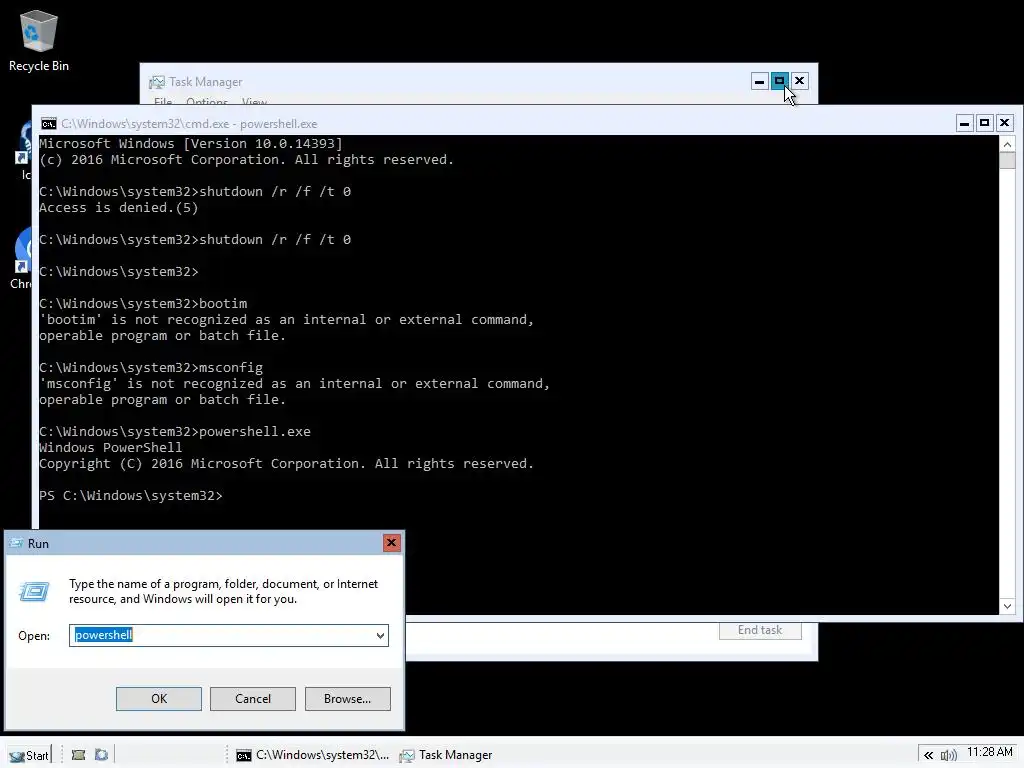The width and height of the screenshot is (1024, 768).
Task: Click the 'Windows PowerShell' banner line in console
Action: click(x=110, y=448)
